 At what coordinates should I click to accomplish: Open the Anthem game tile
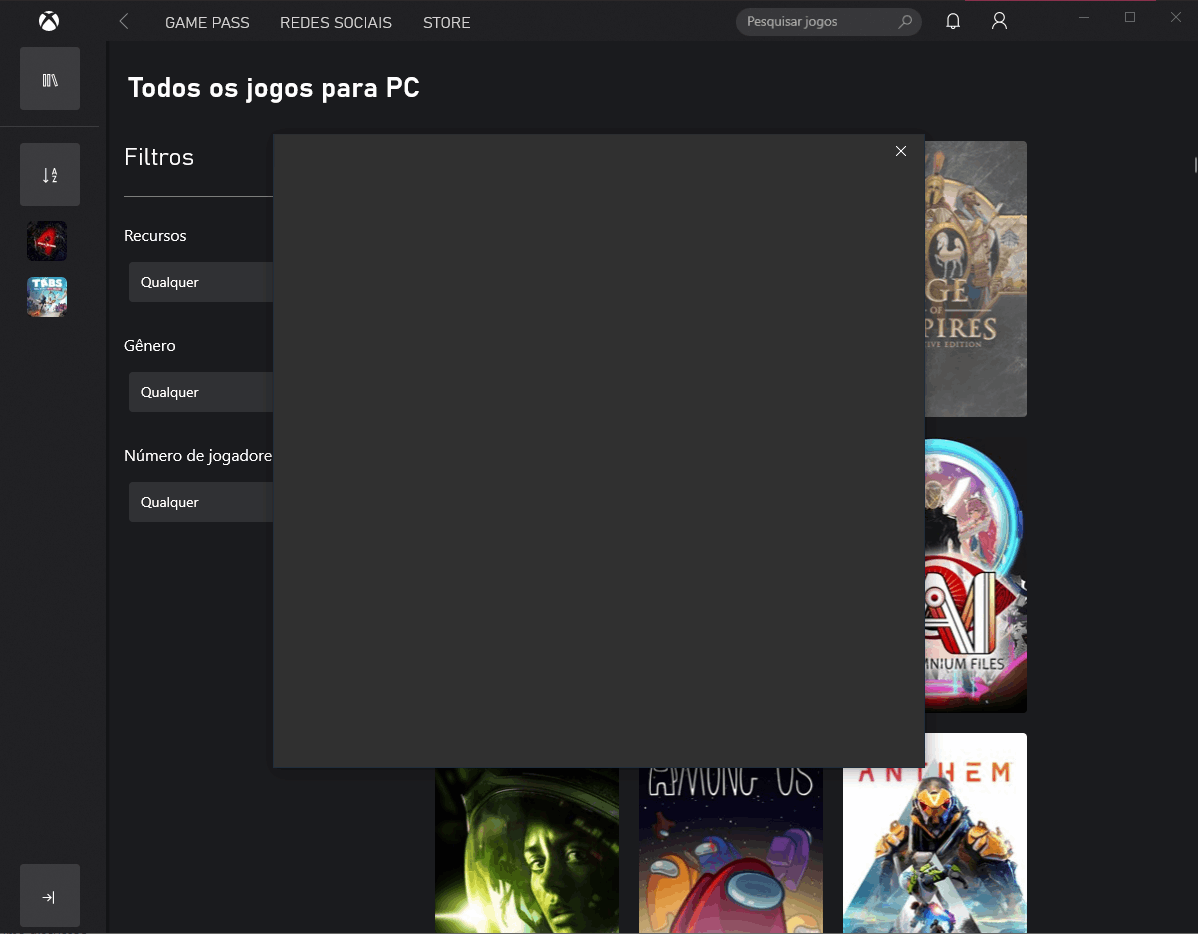tap(934, 833)
